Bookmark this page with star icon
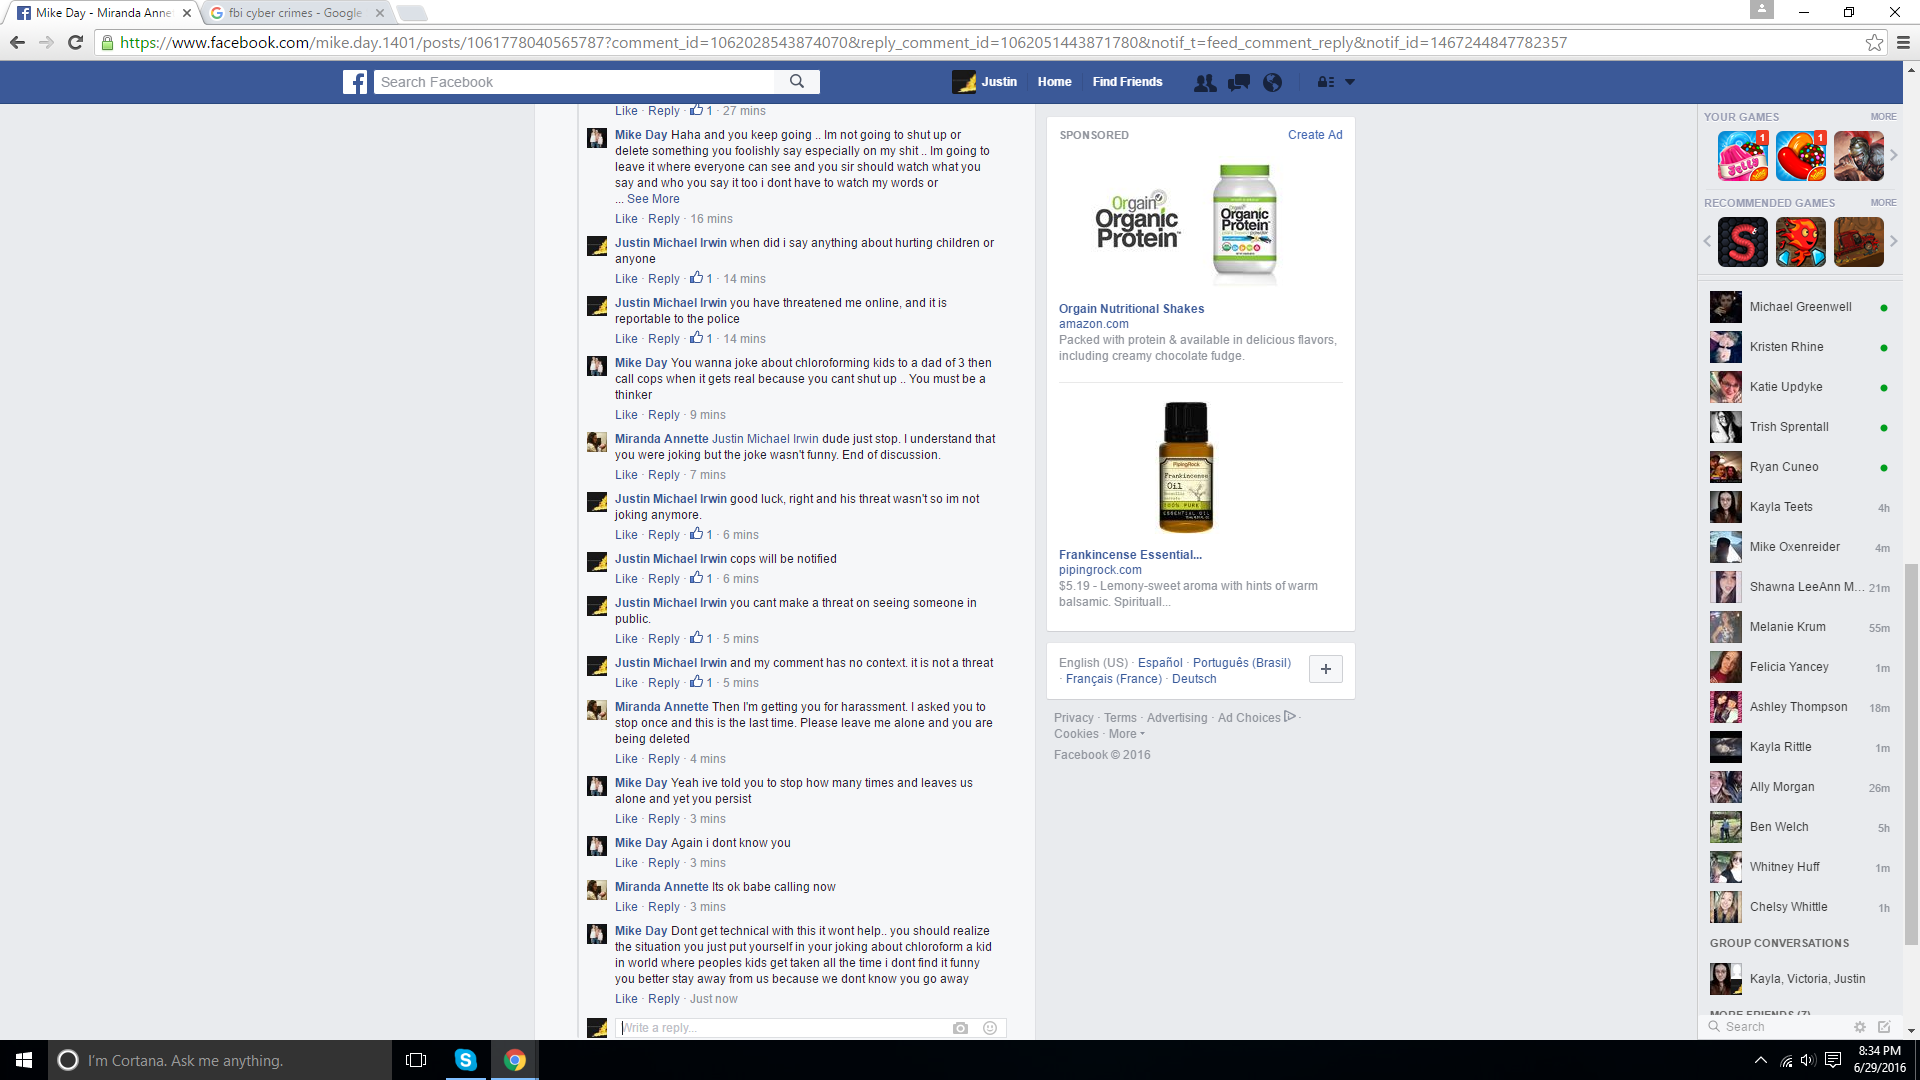Viewport: 1920px width, 1080px height. [x=1874, y=43]
